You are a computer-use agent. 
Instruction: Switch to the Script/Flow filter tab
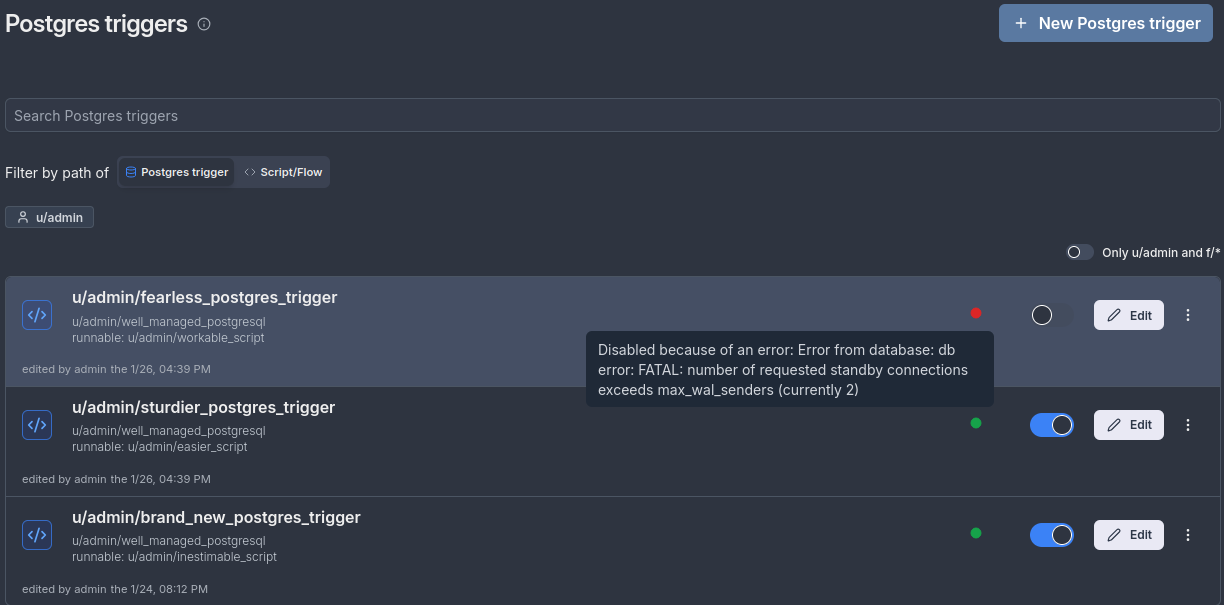(284, 172)
